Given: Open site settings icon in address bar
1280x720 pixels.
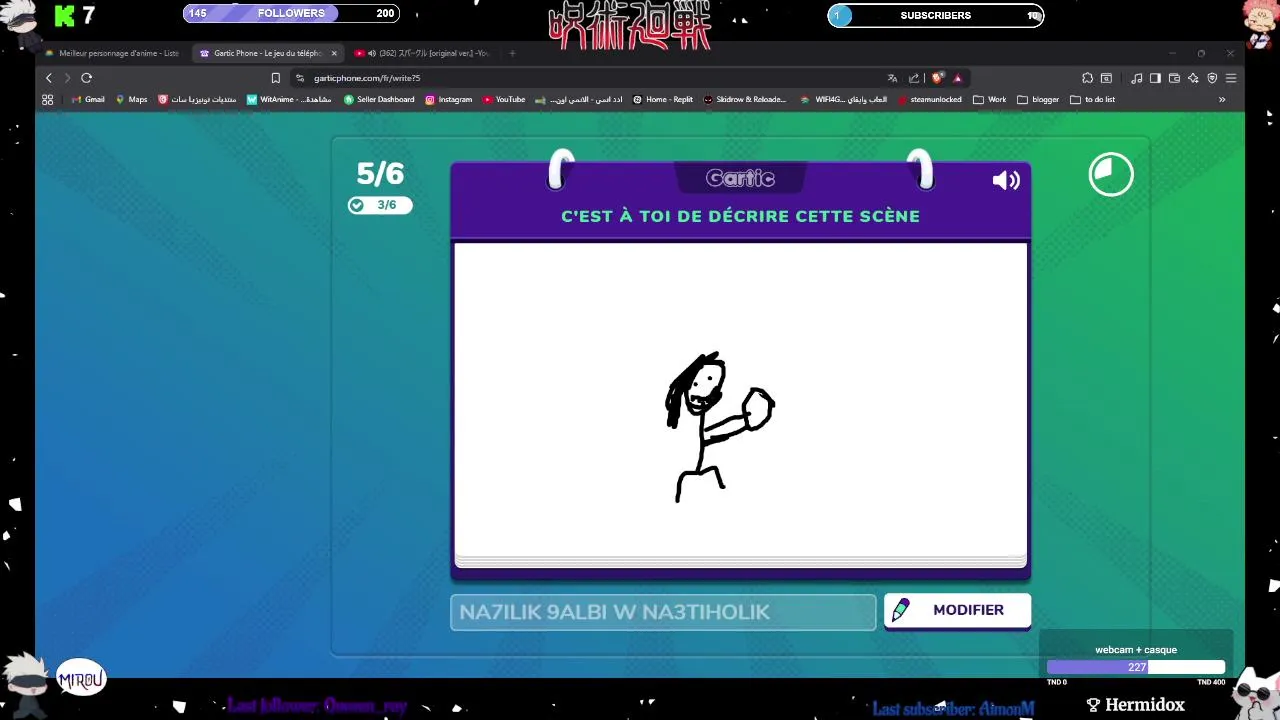Looking at the screenshot, I should coord(299,78).
